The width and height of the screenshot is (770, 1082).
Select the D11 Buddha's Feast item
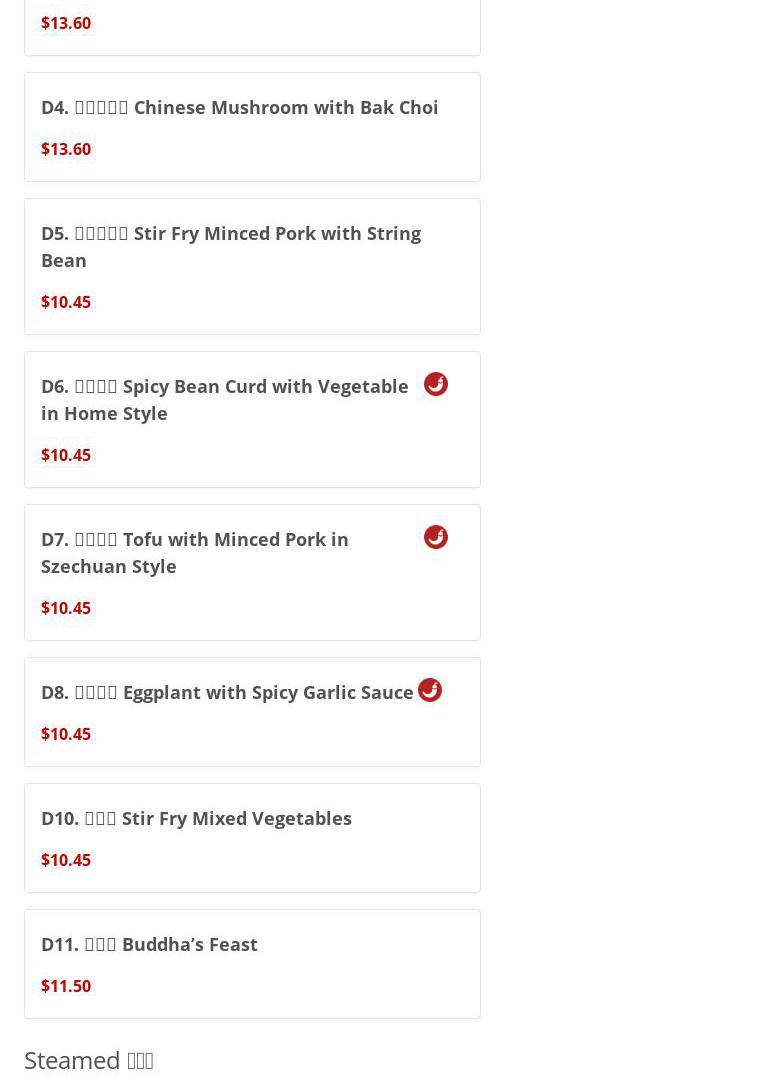[x=149, y=944]
